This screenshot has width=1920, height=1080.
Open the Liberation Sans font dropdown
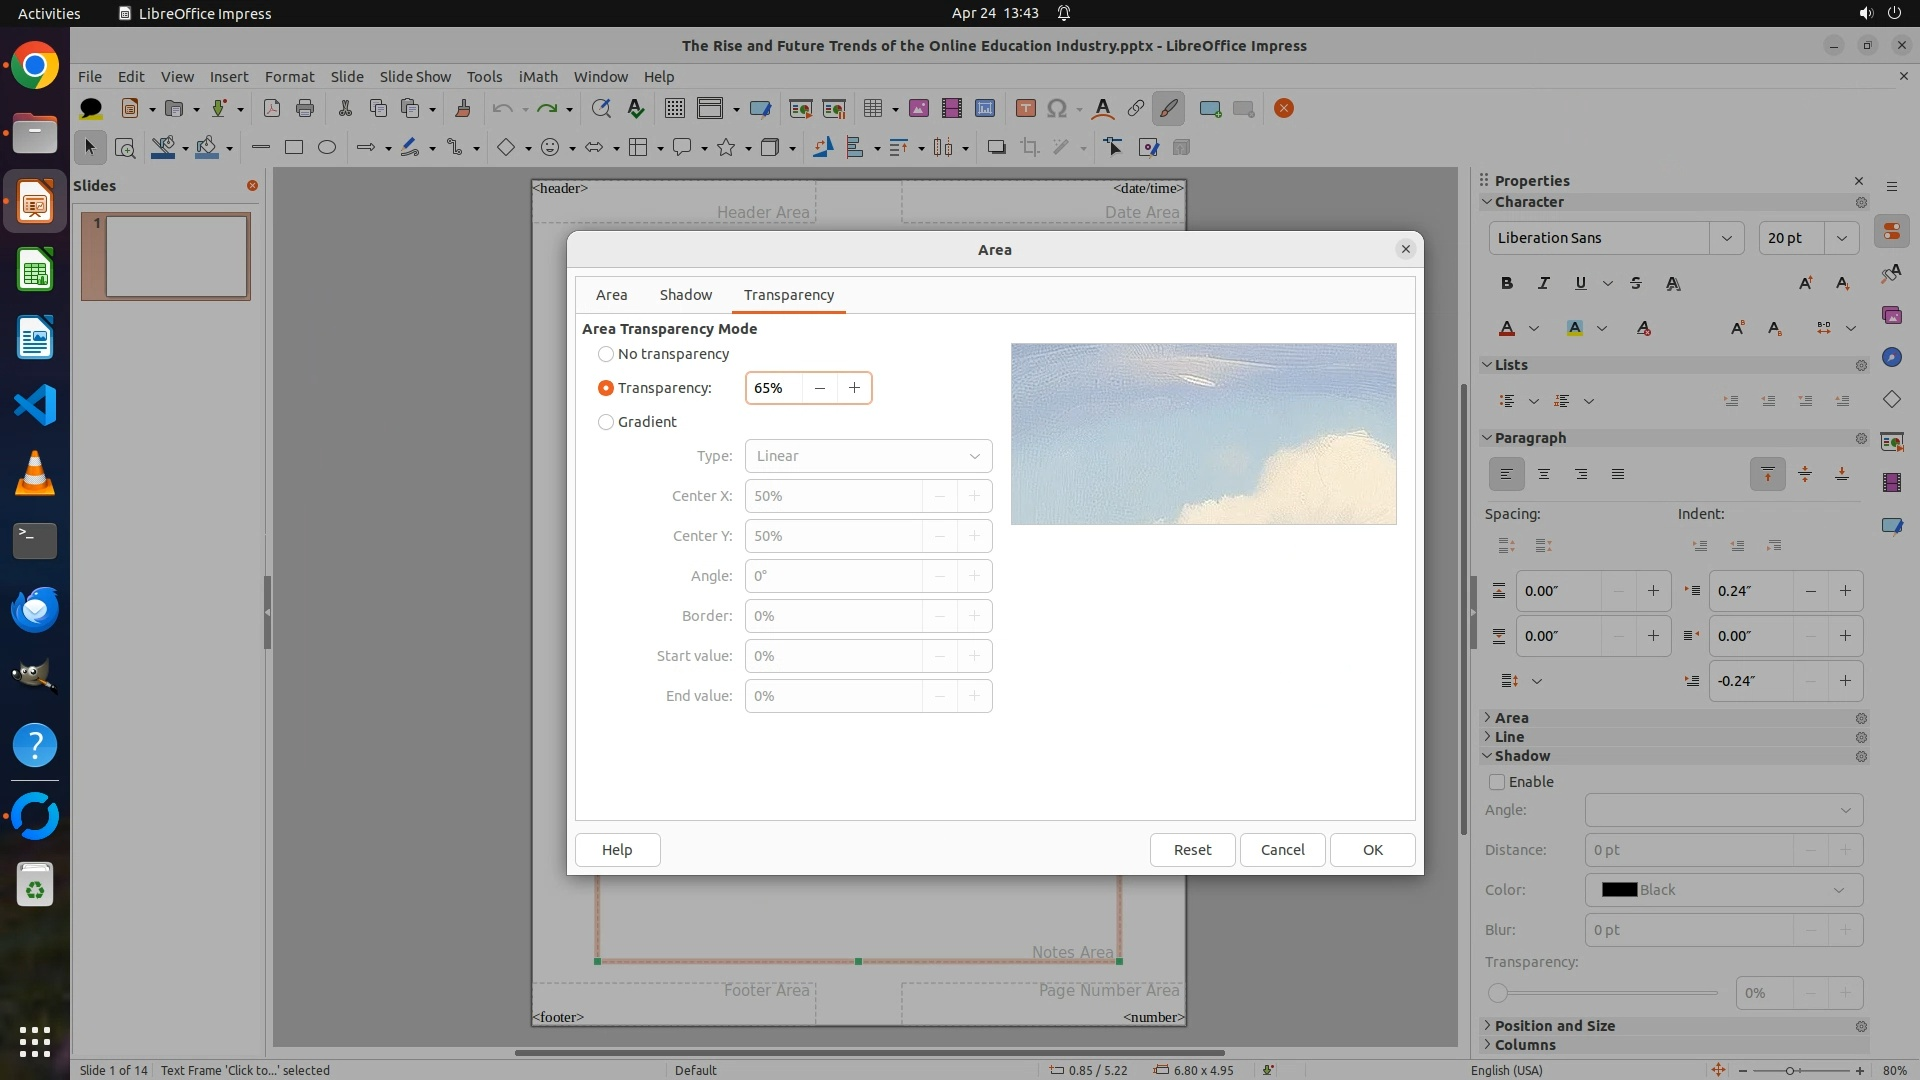1726,238
